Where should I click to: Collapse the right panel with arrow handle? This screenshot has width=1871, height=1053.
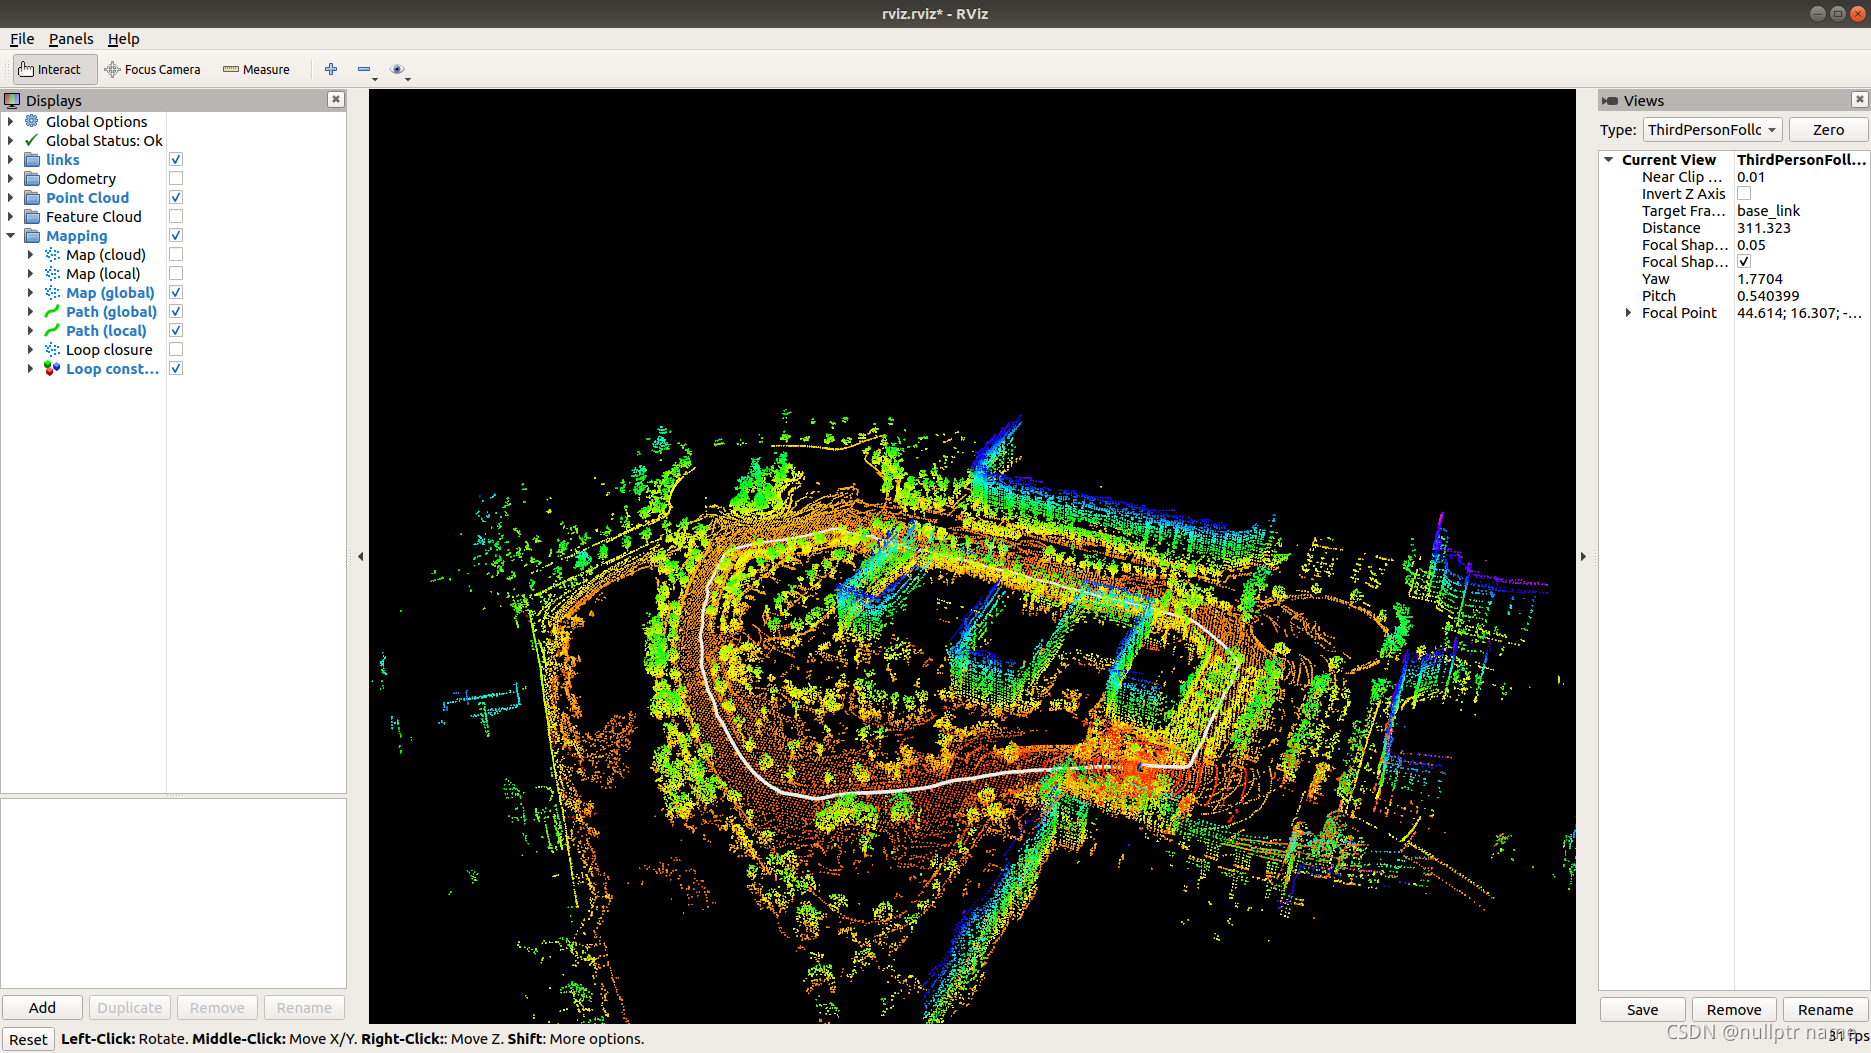[1583, 556]
